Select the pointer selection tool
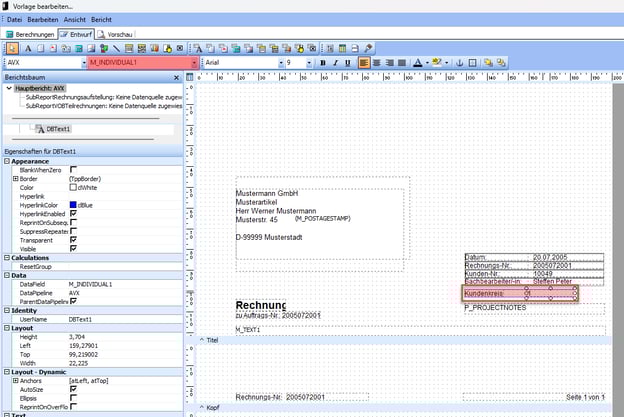The height and width of the screenshot is (417, 624). click(x=11, y=47)
